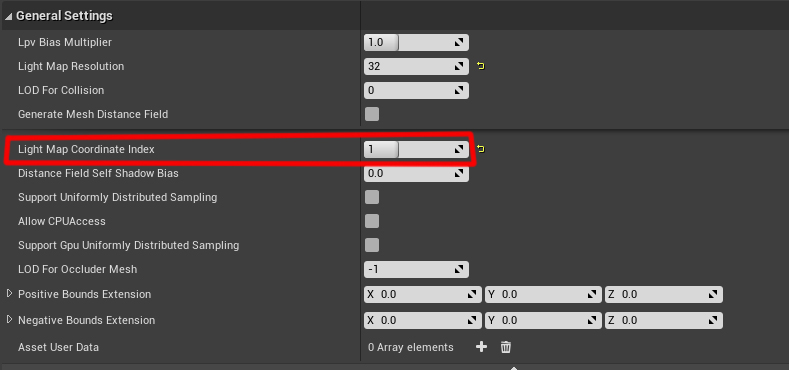
Task: Click the Light Map Resolution value field
Action: pyautogui.click(x=416, y=66)
